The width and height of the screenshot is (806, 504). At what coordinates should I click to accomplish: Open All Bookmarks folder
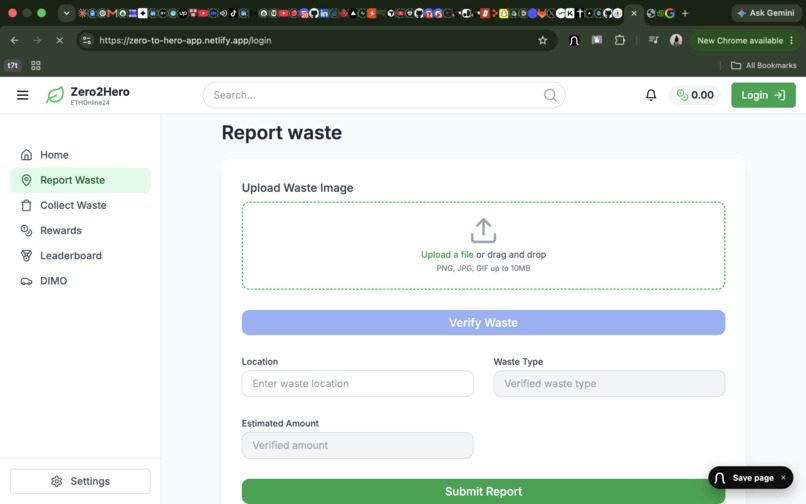tap(763, 65)
